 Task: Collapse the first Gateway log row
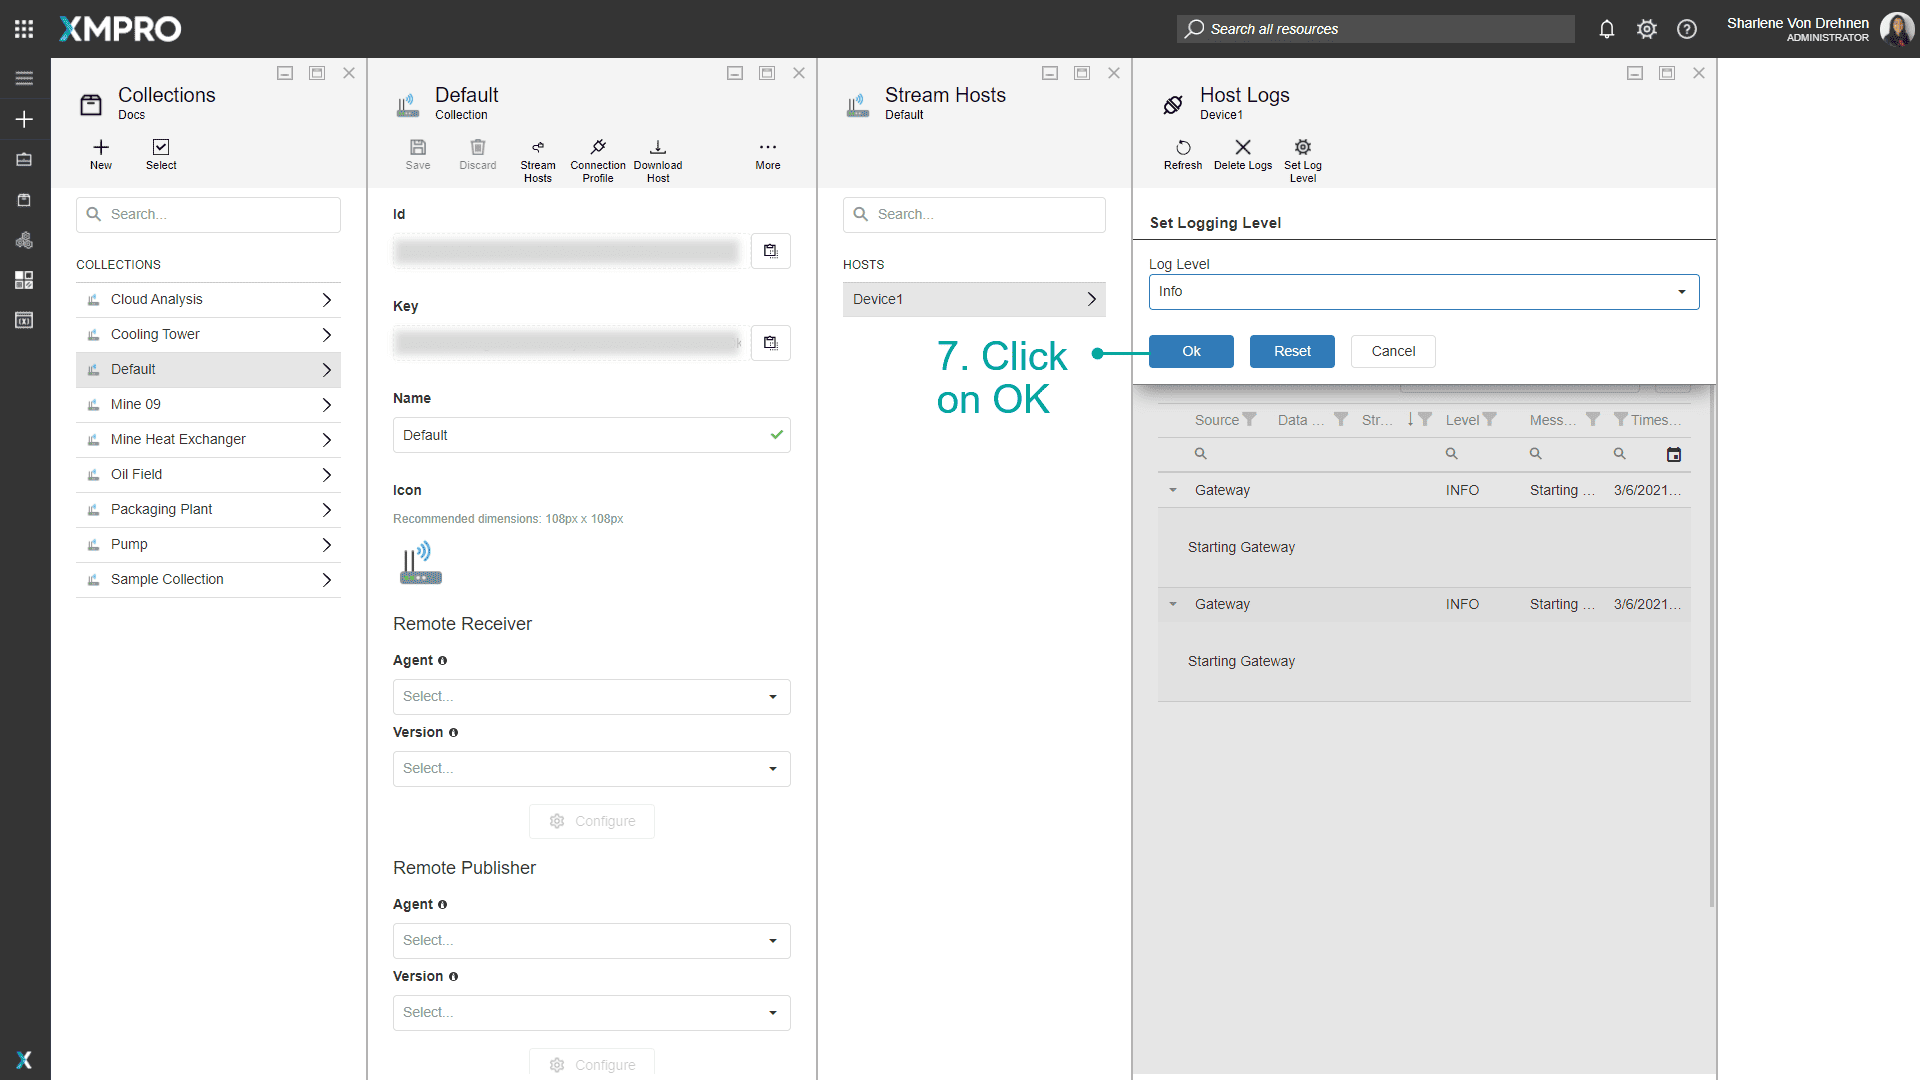(1173, 490)
